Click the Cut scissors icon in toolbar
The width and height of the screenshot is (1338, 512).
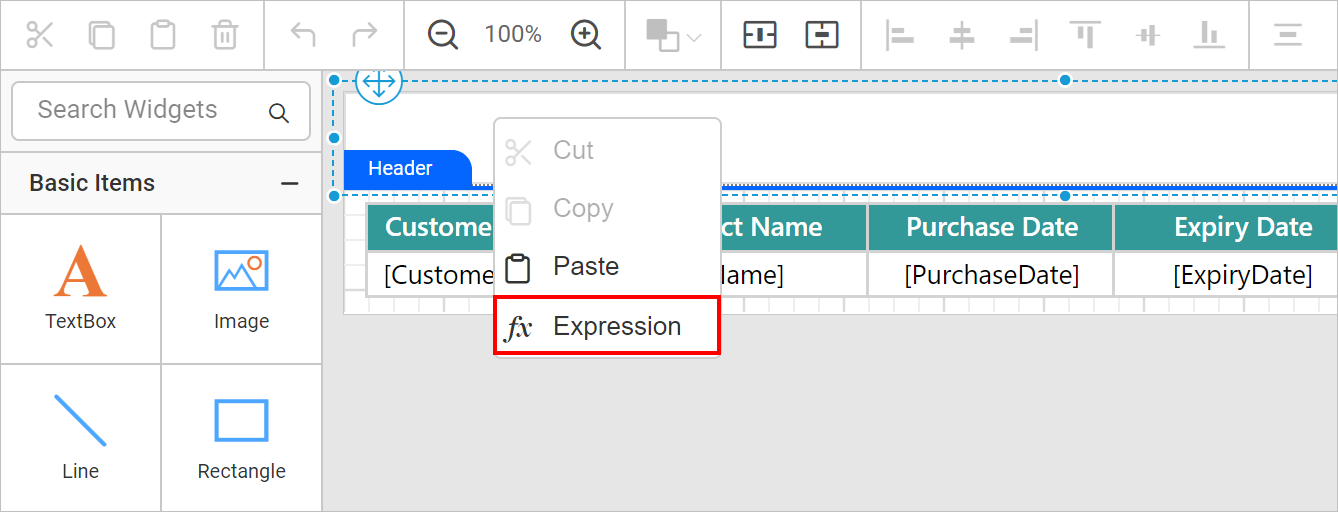click(39, 35)
